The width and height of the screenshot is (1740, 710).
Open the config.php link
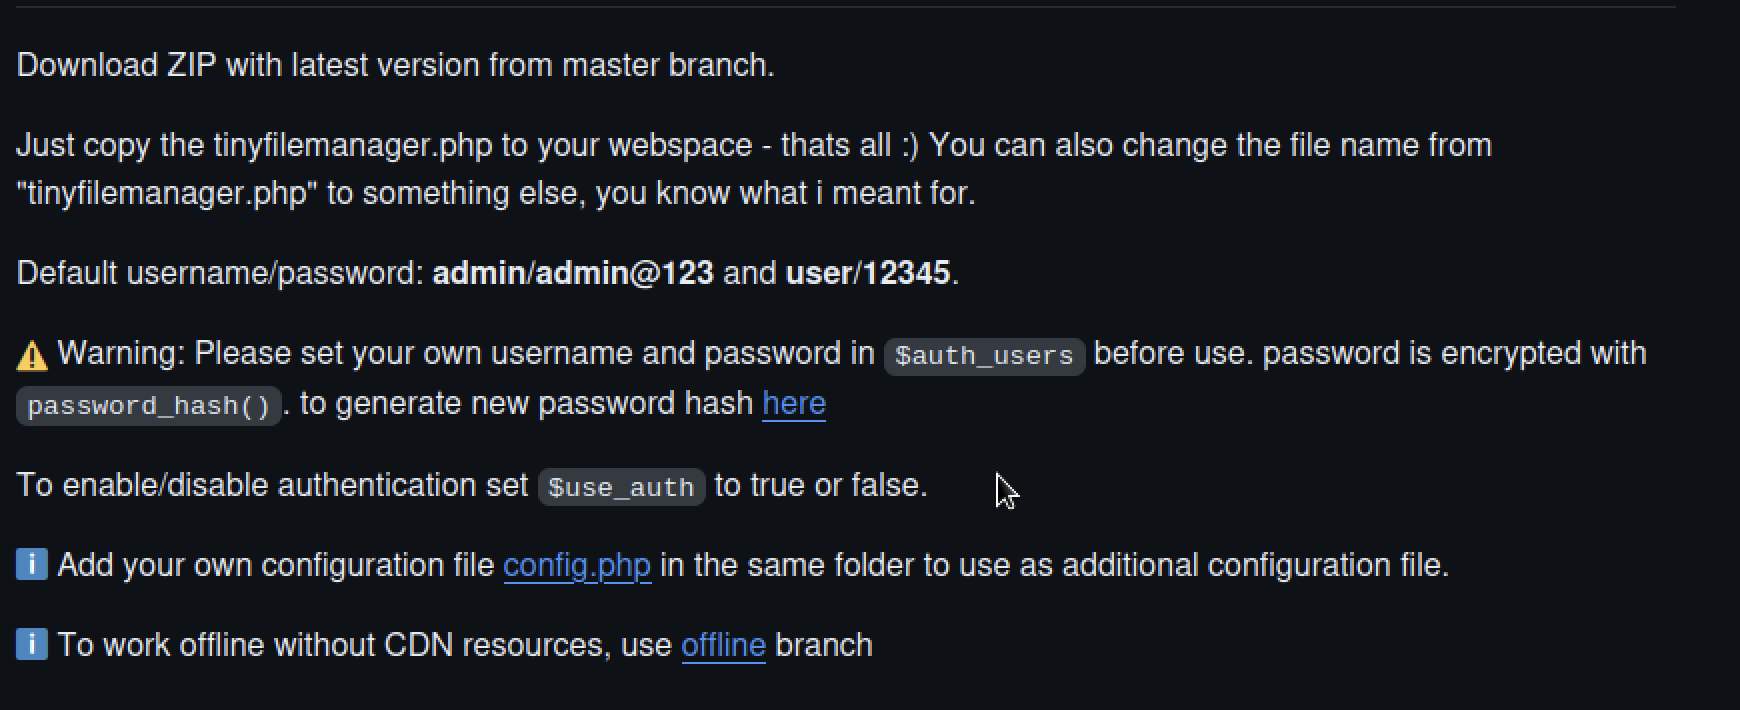(577, 566)
